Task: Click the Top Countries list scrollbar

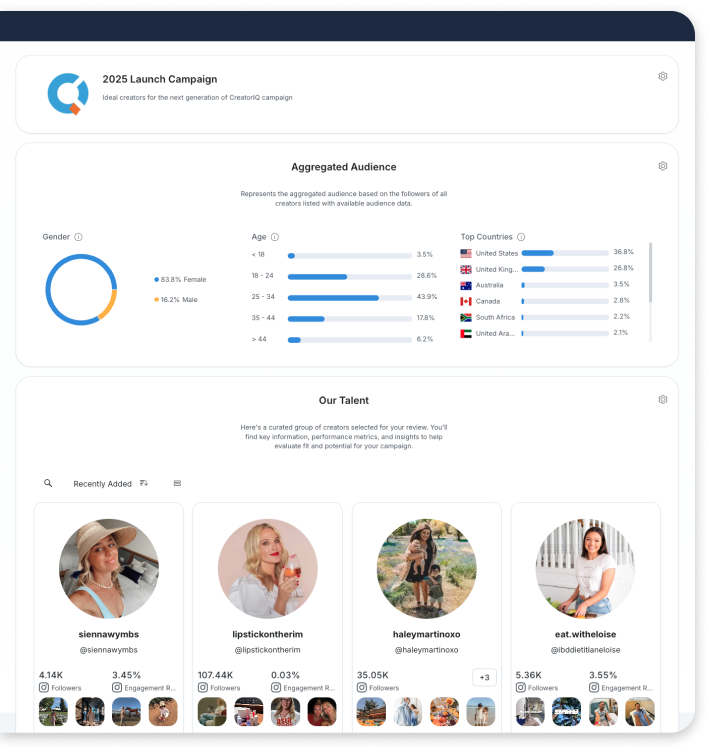Action: point(651,272)
